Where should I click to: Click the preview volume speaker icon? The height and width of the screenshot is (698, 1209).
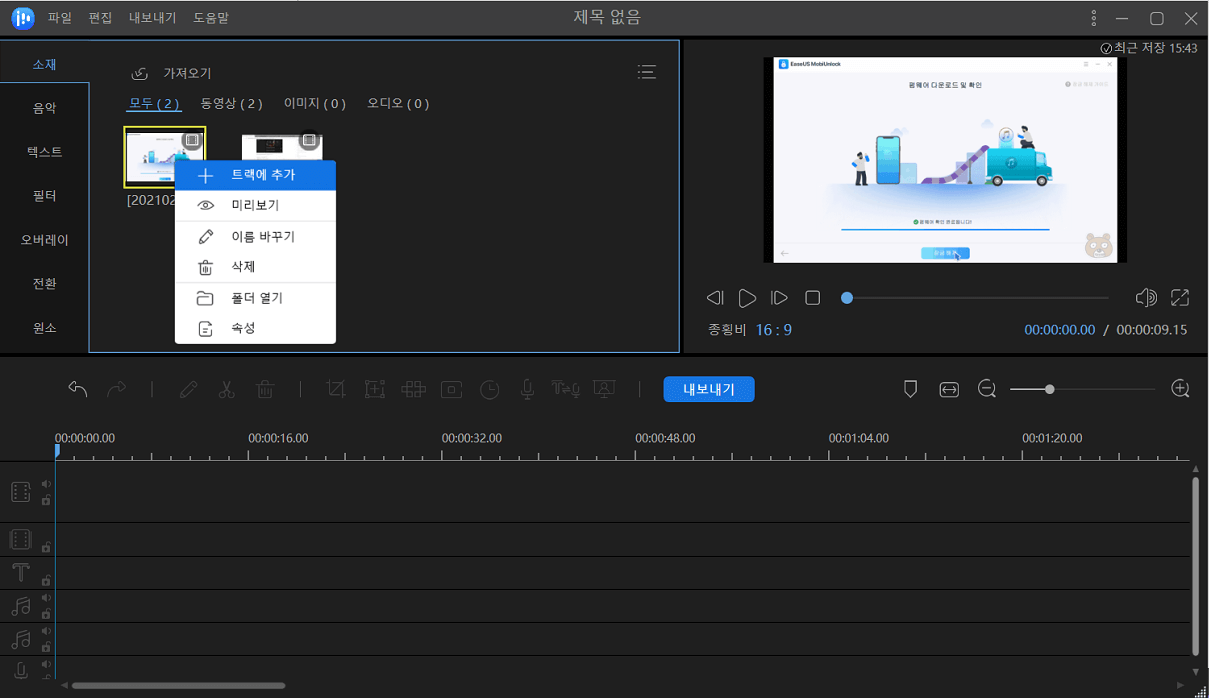[1146, 297]
